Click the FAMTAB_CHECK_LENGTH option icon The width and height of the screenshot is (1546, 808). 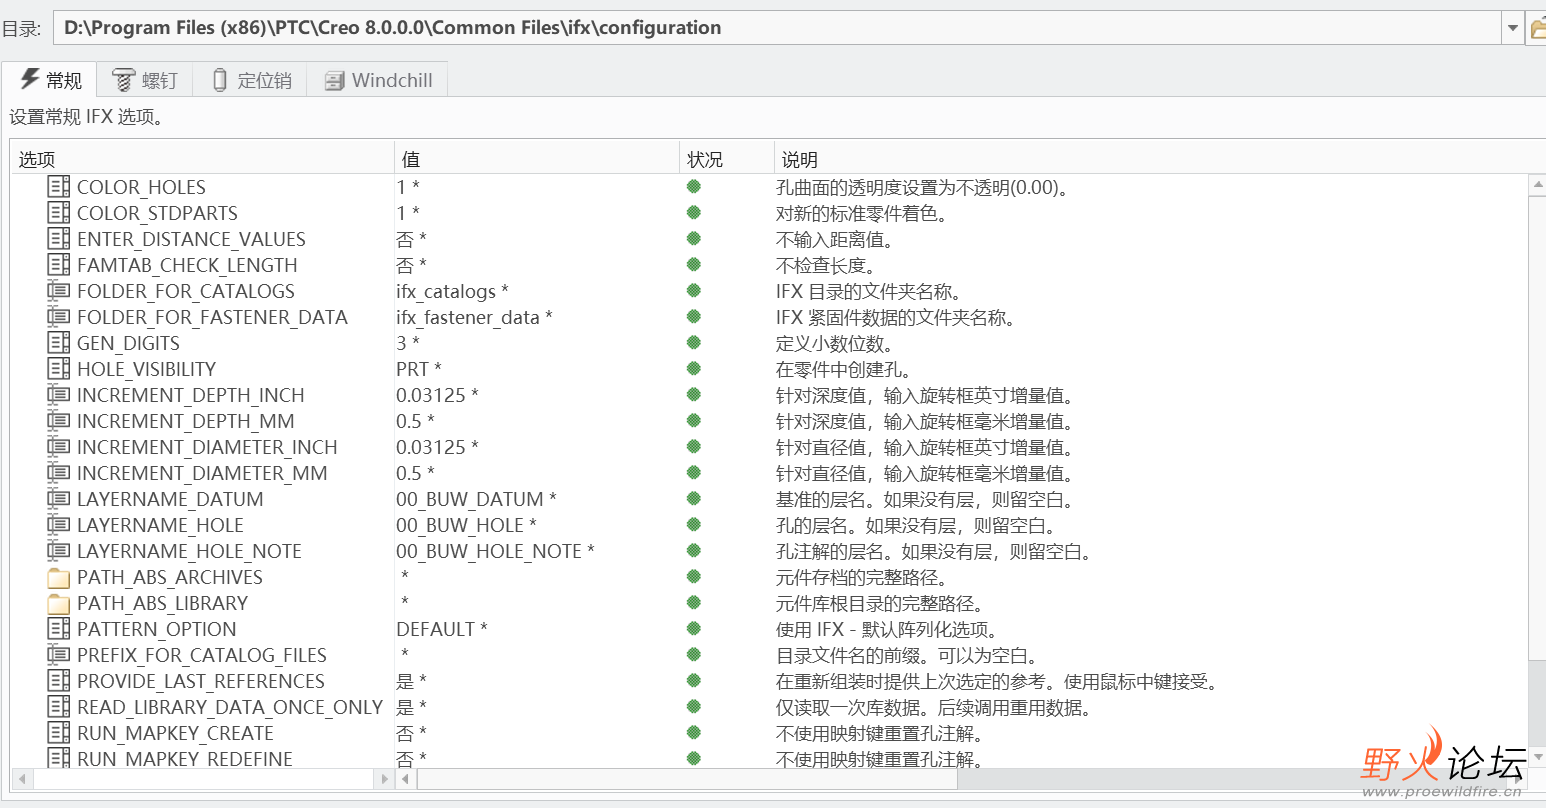pyautogui.click(x=59, y=265)
